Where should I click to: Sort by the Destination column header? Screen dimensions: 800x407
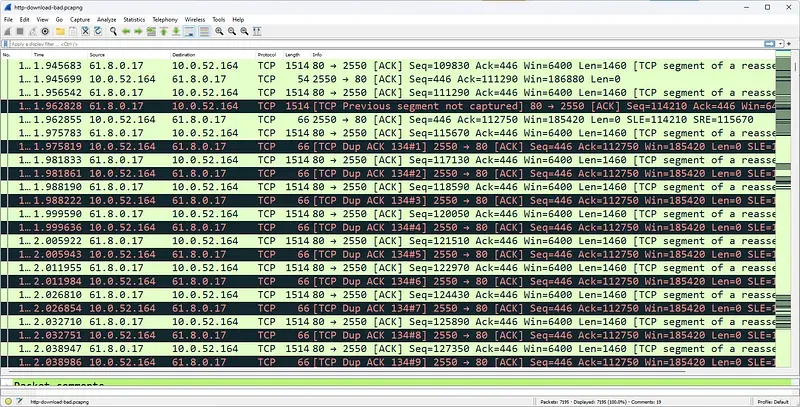[213, 55]
